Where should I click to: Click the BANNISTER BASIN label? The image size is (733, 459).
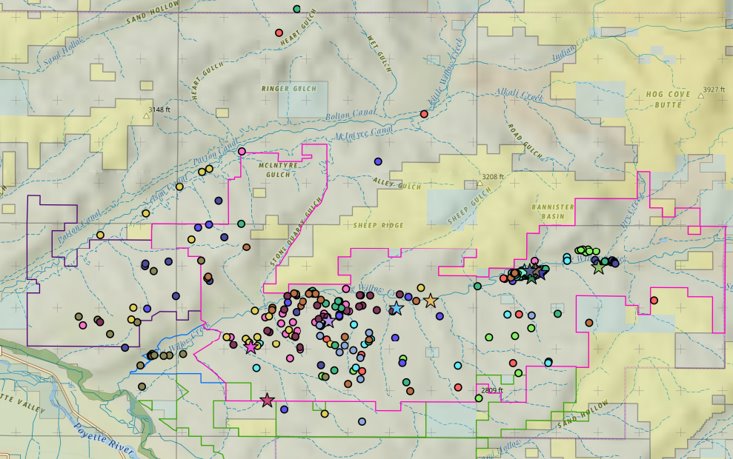pyautogui.click(x=553, y=211)
